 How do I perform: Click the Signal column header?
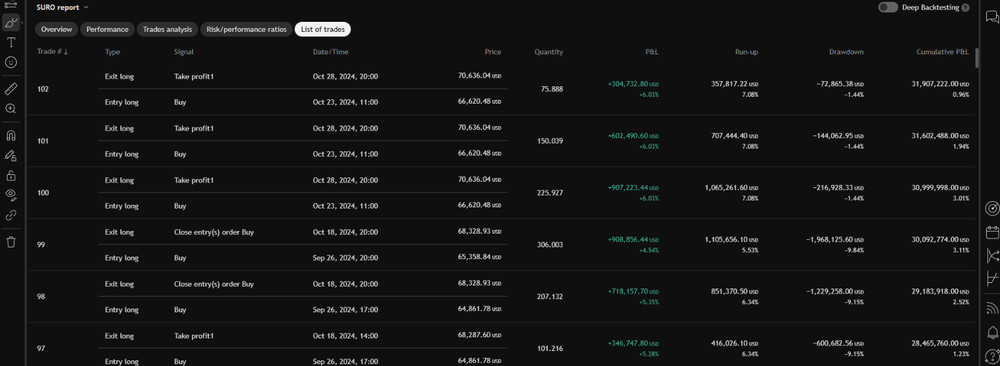(184, 52)
